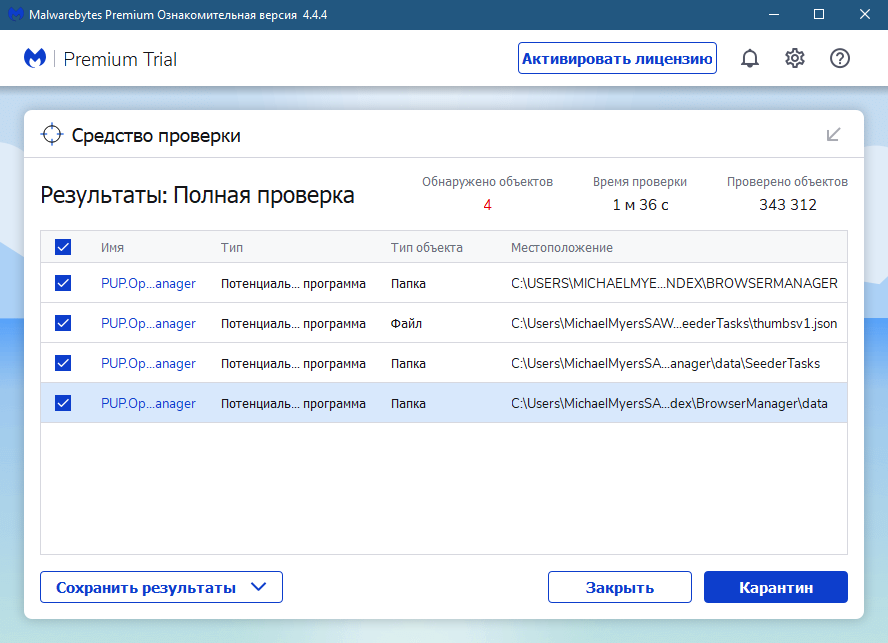Click the Сохранить результаты button label
Screen dimensions: 888x643
[146, 587]
